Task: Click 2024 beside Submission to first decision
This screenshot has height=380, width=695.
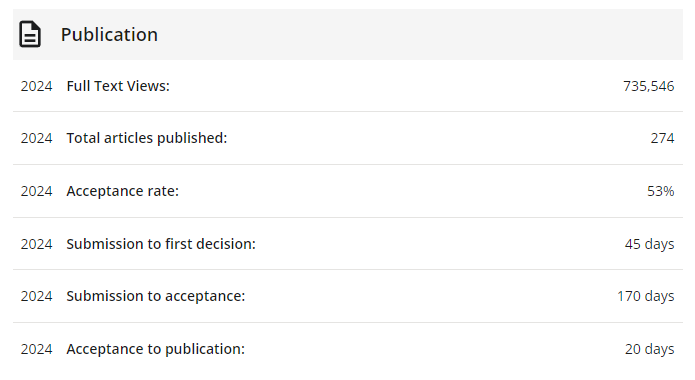Action: pos(36,243)
